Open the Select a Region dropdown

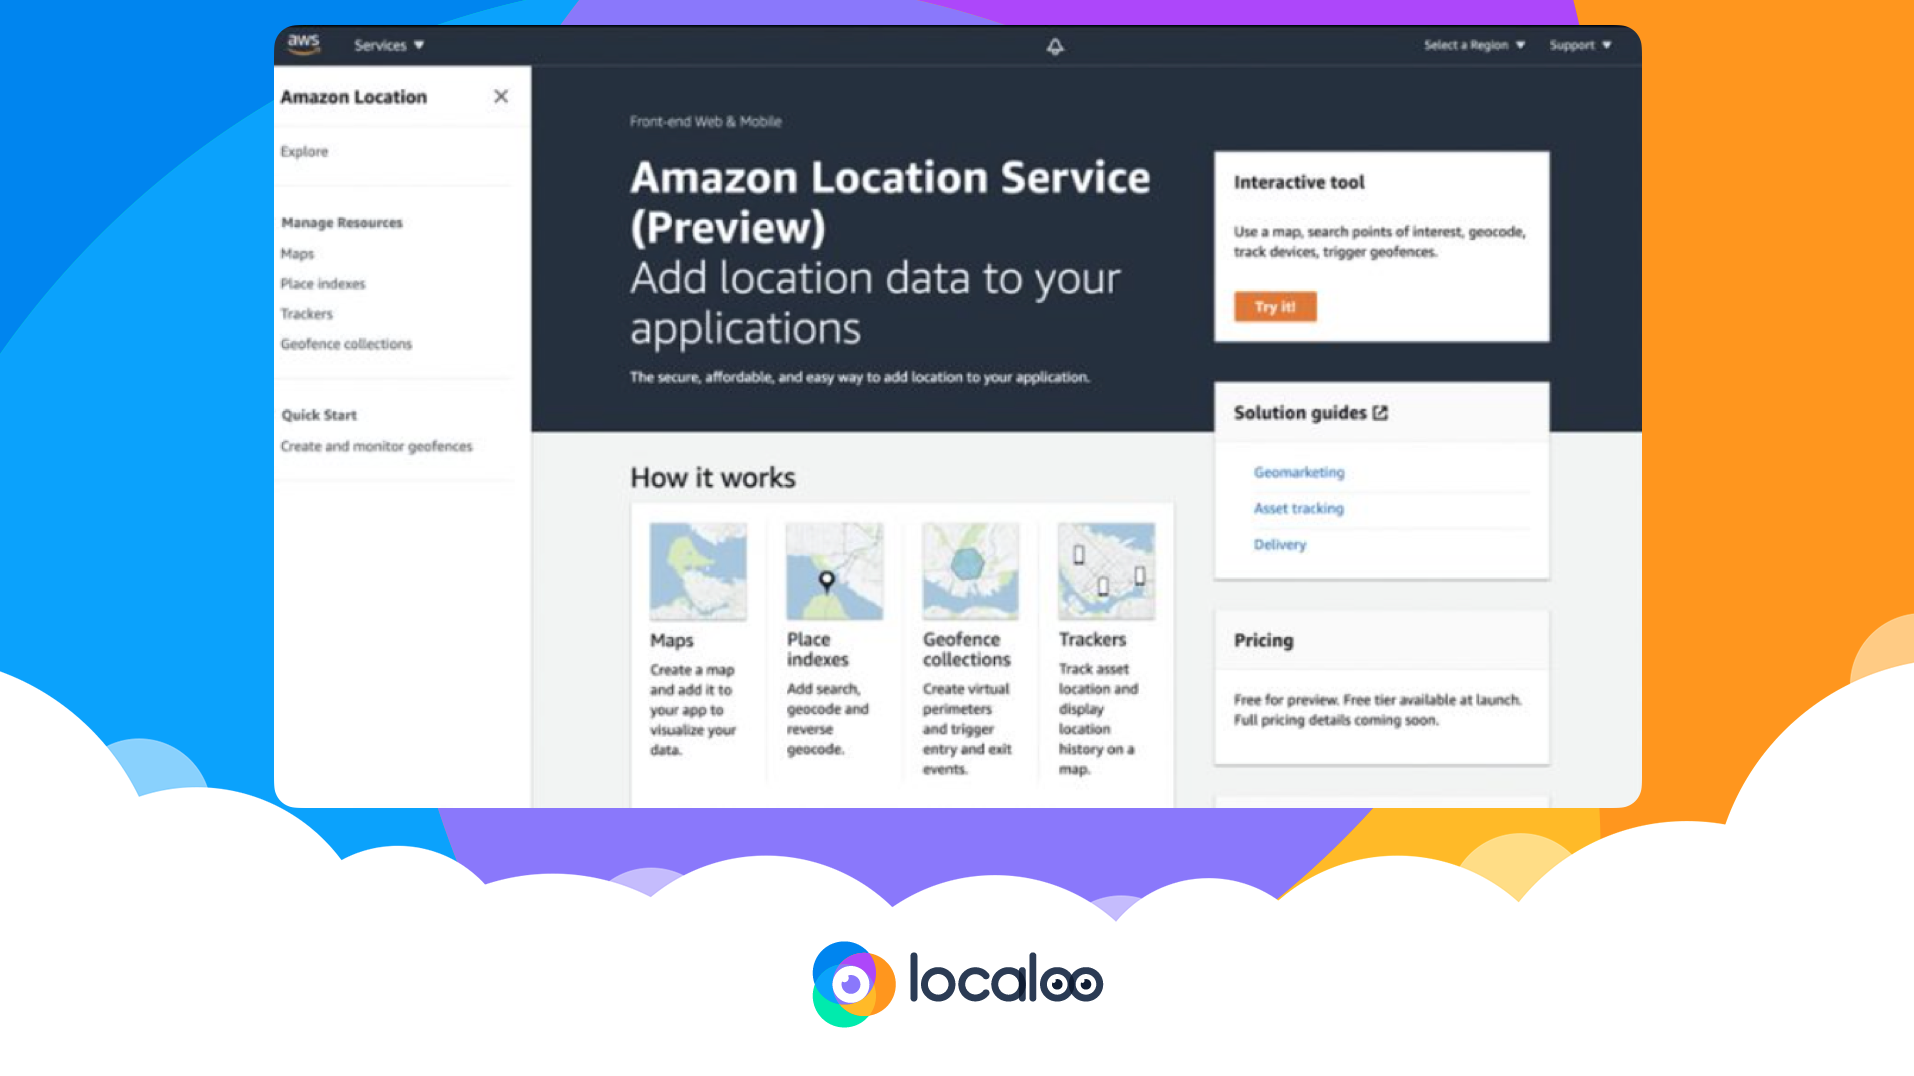[1474, 45]
